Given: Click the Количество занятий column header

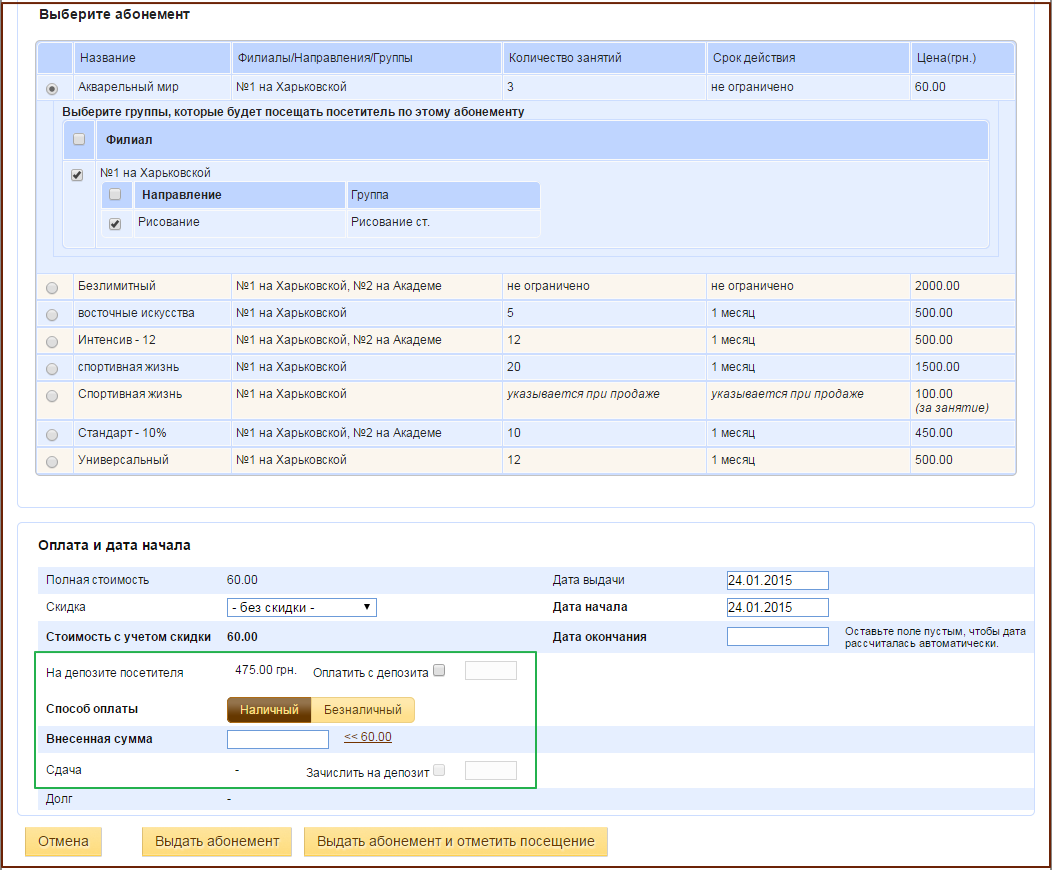Looking at the screenshot, I should (604, 58).
